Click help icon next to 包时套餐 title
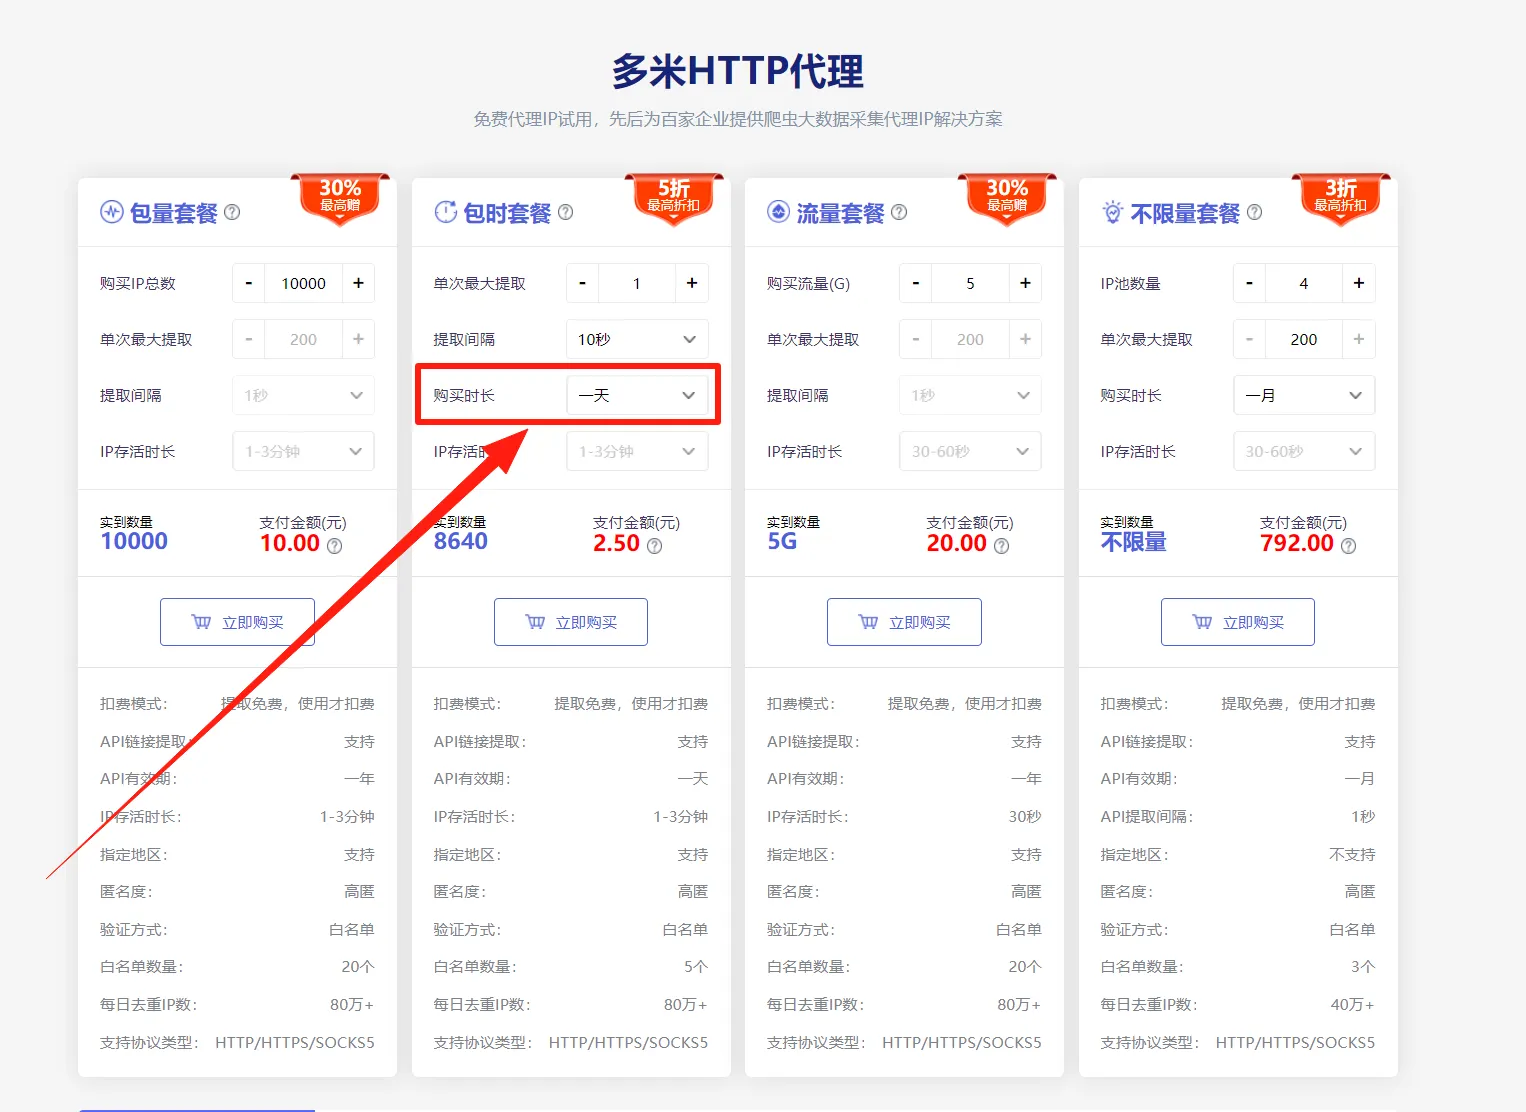The width and height of the screenshot is (1526, 1112). click(x=566, y=212)
